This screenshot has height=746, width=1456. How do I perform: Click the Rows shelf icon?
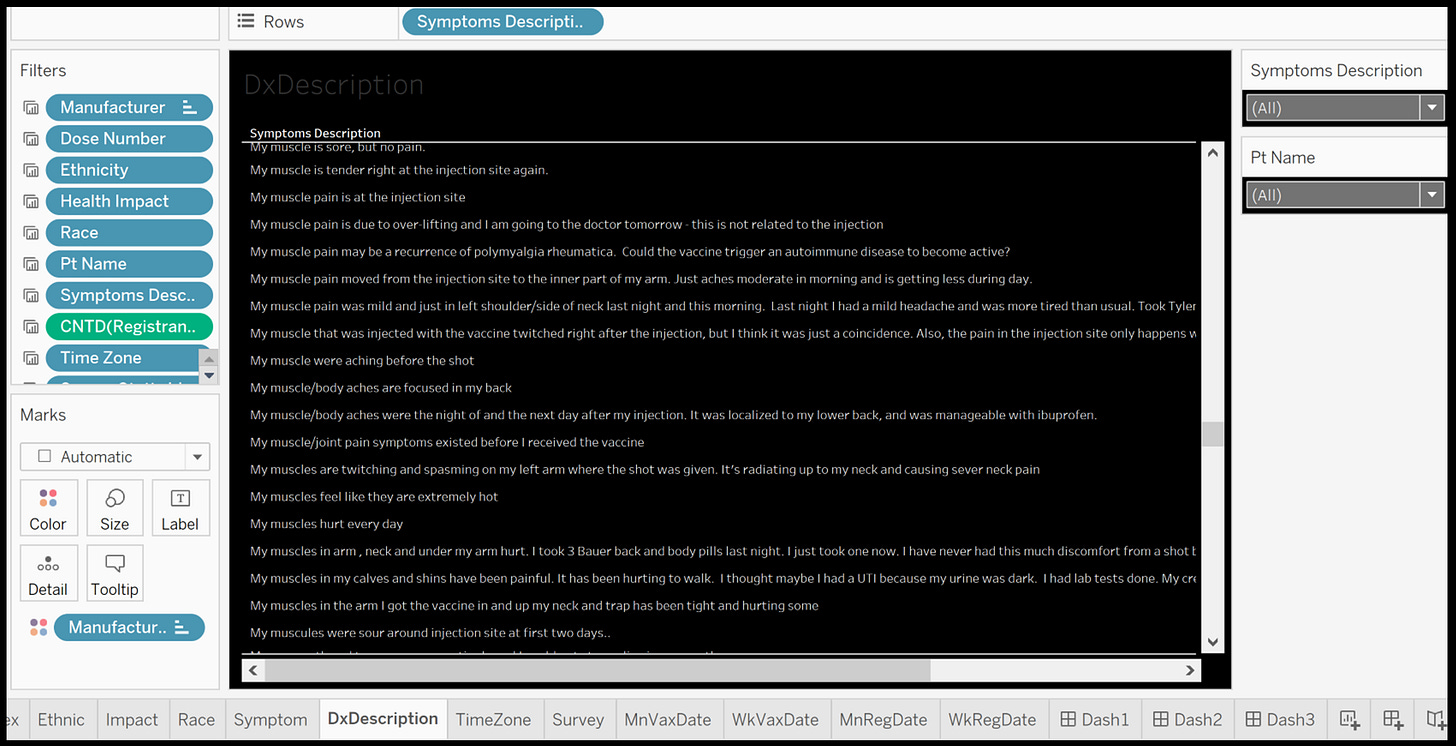click(x=246, y=21)
